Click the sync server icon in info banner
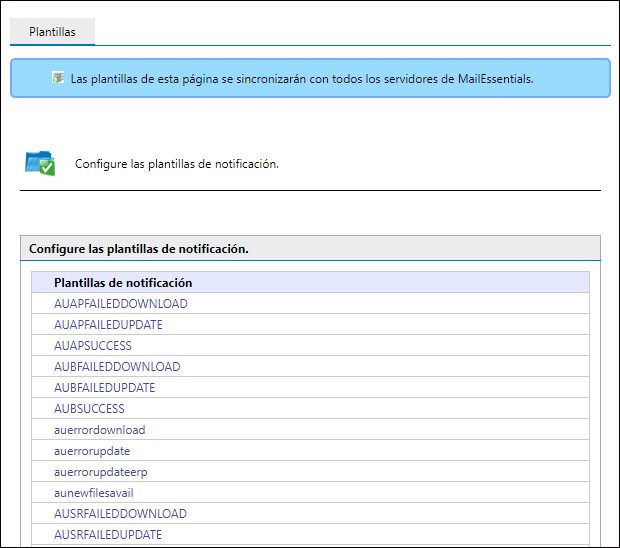Screen dimensions: 620x548 pos(58,78)
